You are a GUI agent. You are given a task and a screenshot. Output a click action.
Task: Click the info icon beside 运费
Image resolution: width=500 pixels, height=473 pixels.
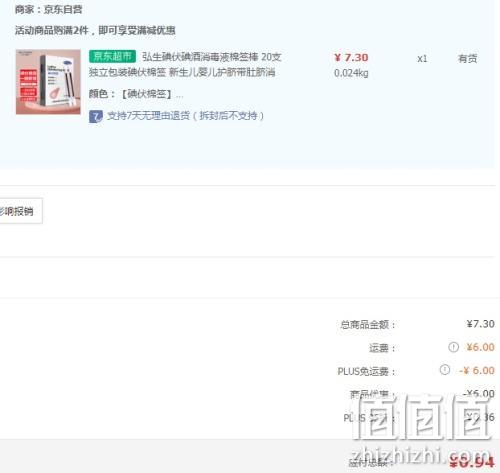(x=453, y=347)
